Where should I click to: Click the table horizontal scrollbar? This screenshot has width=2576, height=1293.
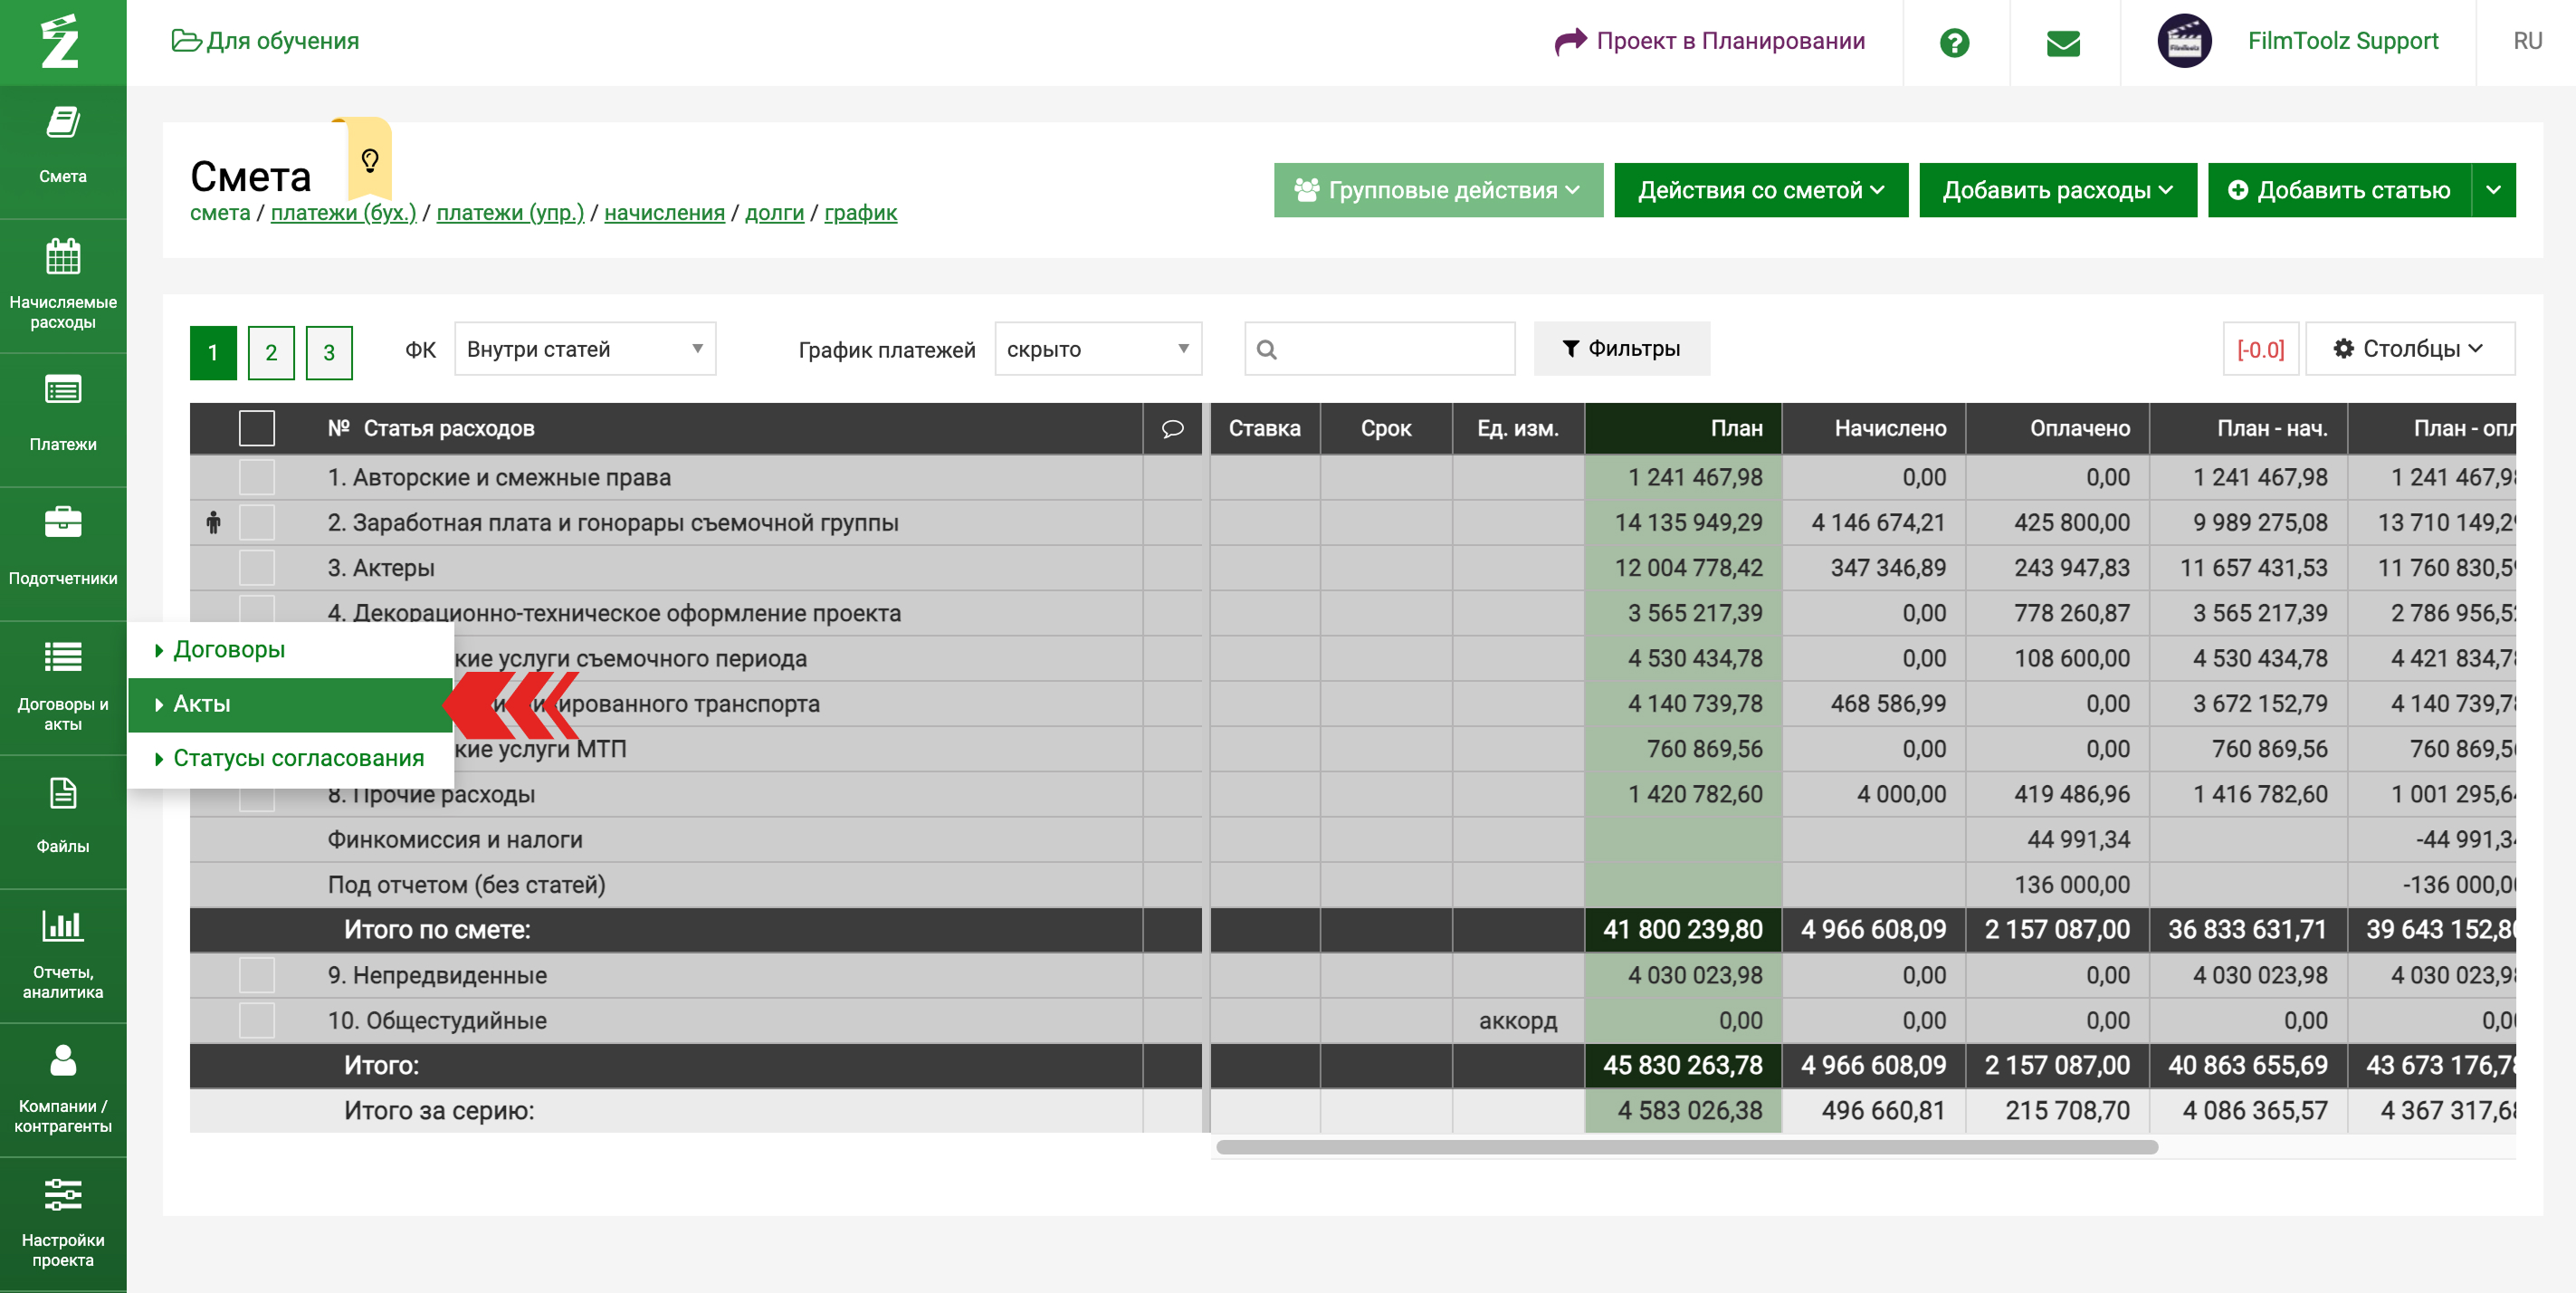tap(1685, 1147)
